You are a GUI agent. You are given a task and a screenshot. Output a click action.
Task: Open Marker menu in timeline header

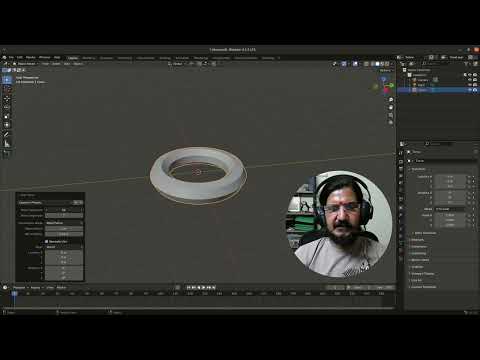[61, 287]
